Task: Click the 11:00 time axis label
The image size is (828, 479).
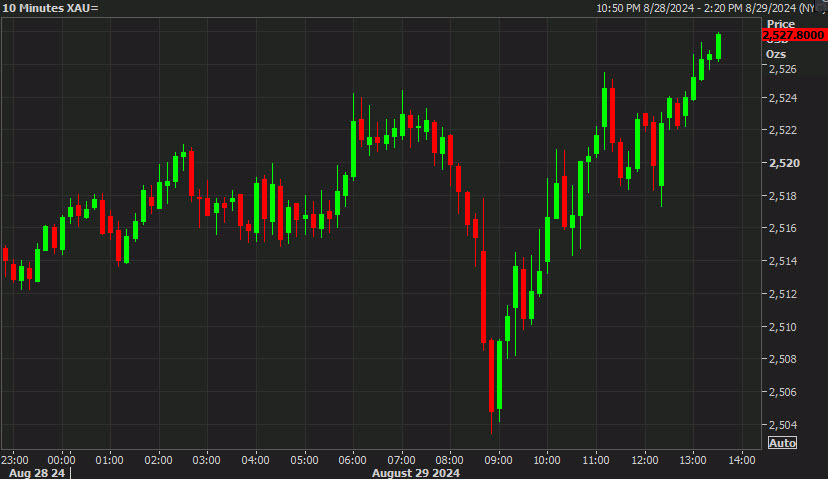Action: click(596, 460)
